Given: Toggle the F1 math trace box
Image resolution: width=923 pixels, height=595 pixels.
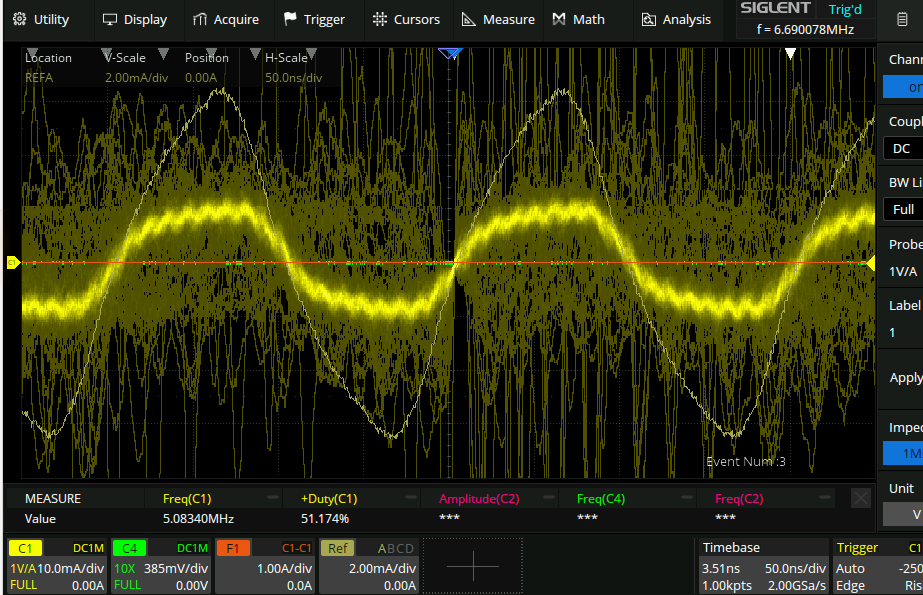Looking at the screenshot, I should pyautogui.click(x=265, y=565).
